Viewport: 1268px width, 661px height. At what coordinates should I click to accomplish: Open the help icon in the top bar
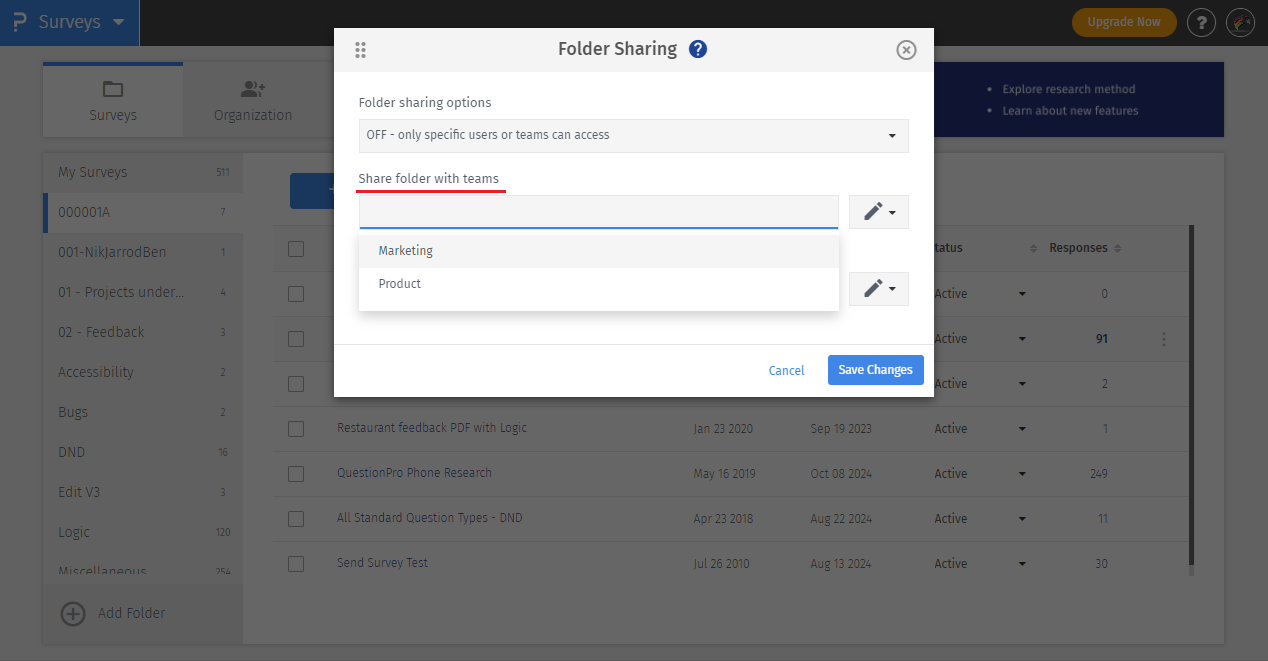(1200, 22)
